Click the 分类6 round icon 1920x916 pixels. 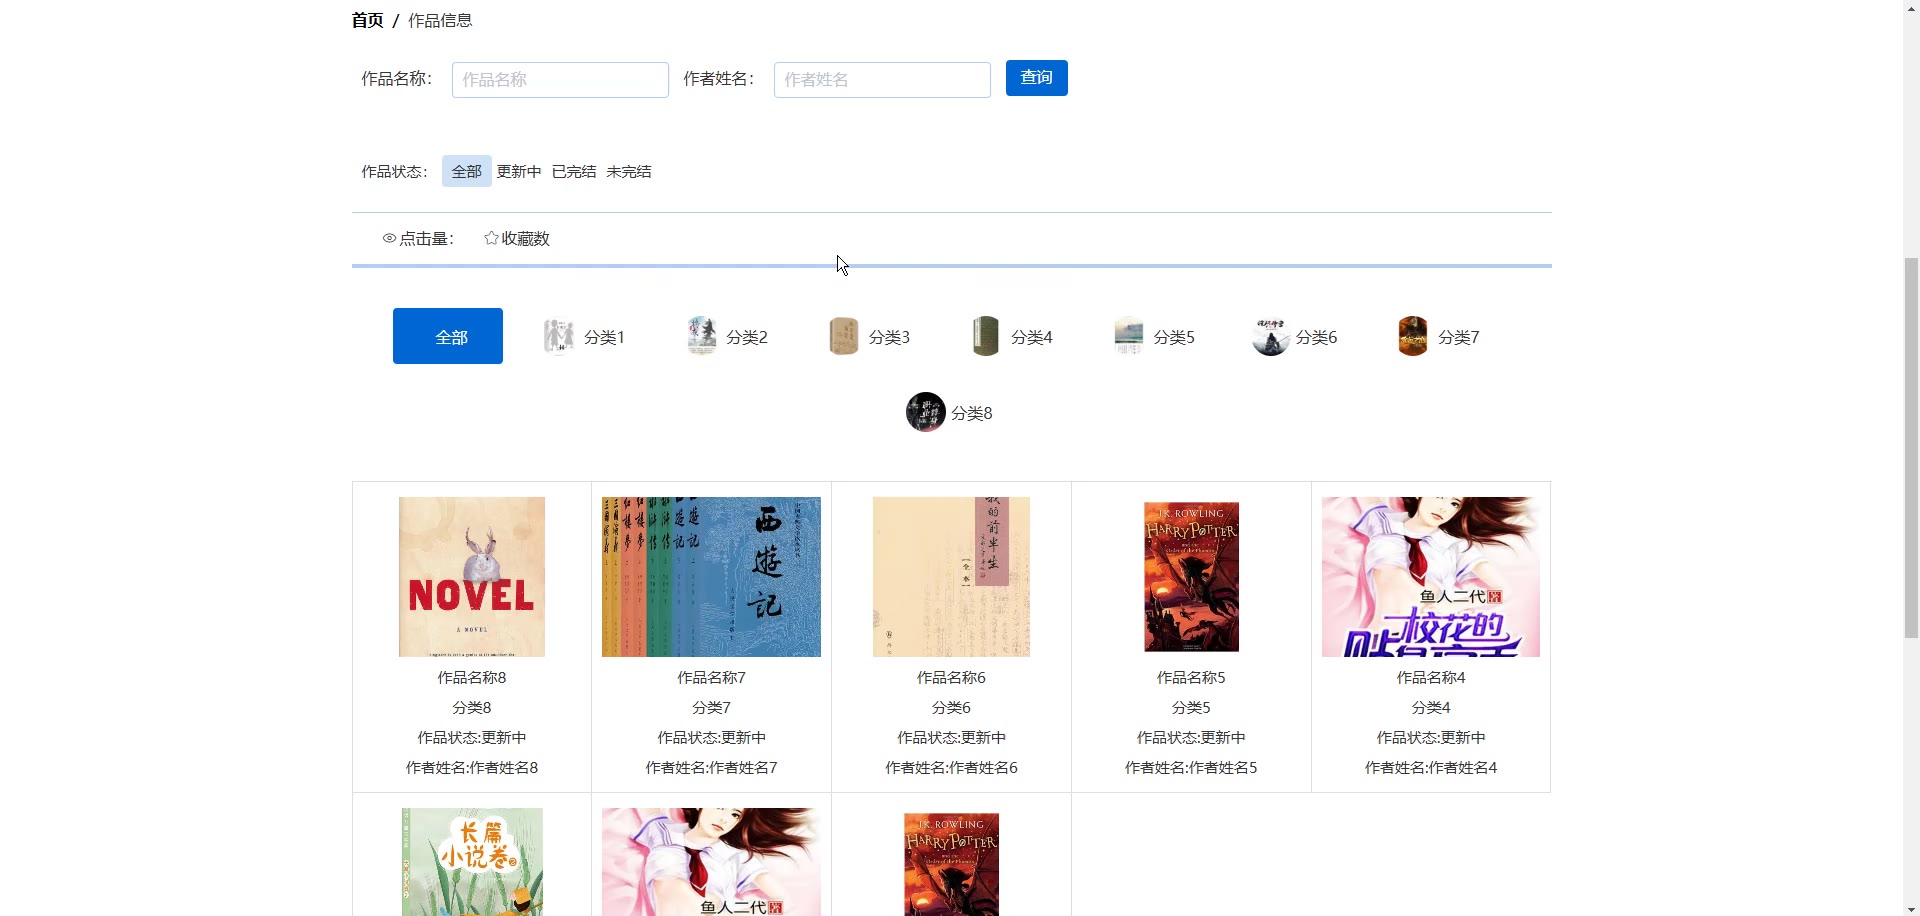[x=1271, y=337]
